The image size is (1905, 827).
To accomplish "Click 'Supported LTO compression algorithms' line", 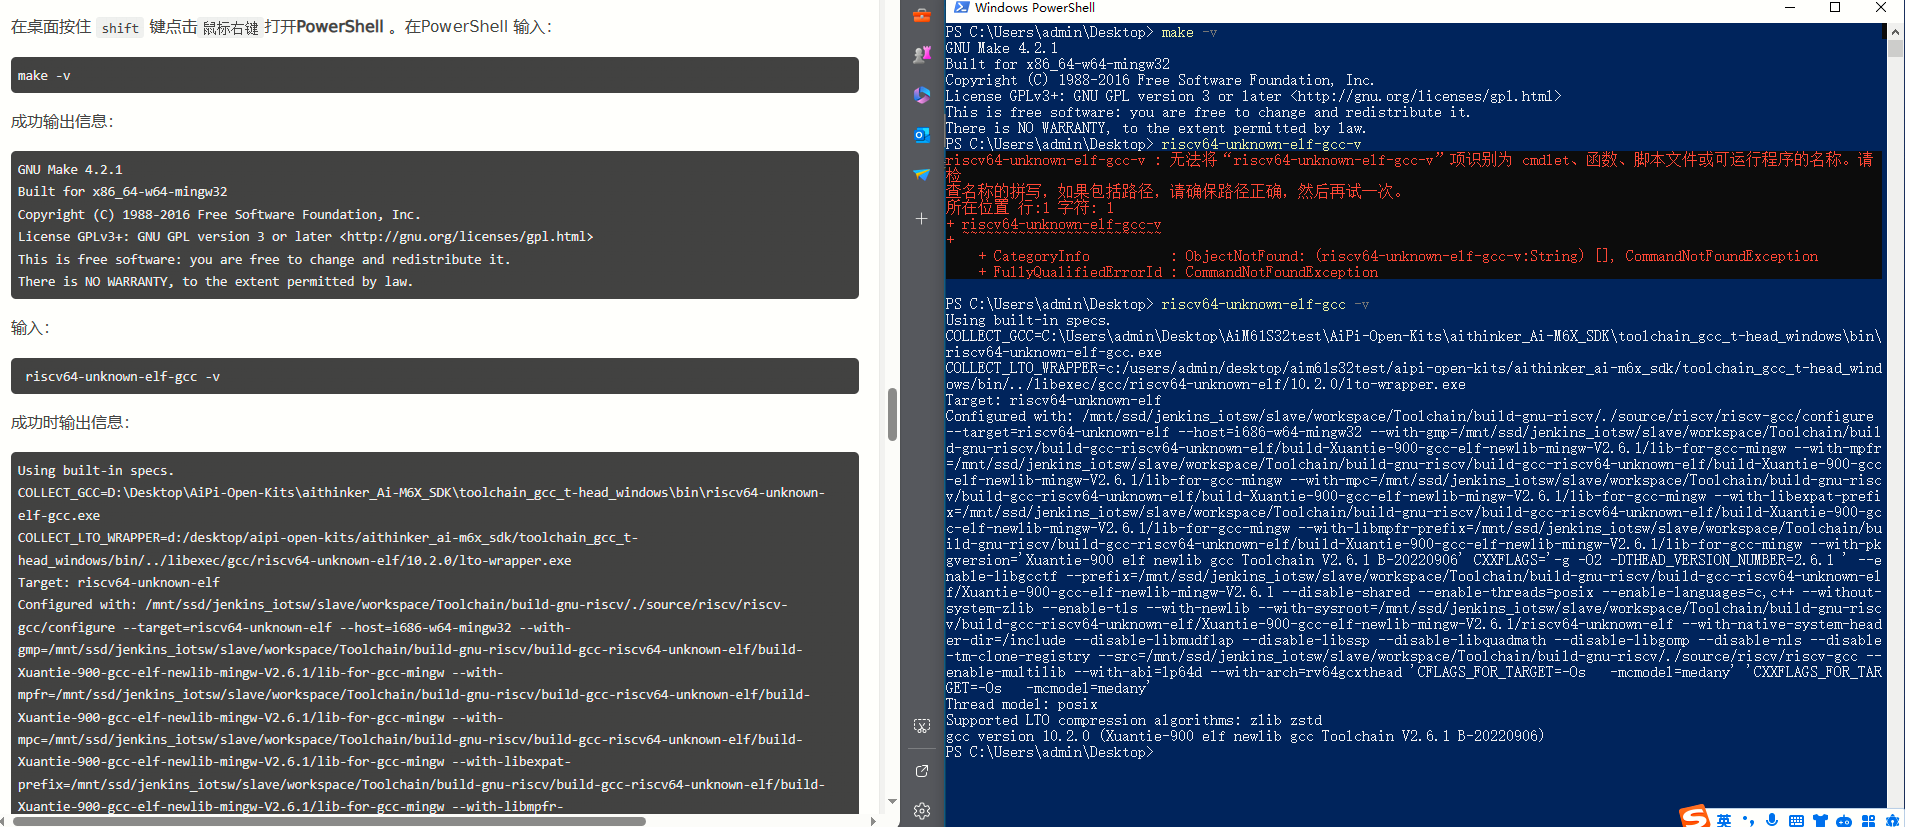I will pyautogui.click(x=1134, y=720).
